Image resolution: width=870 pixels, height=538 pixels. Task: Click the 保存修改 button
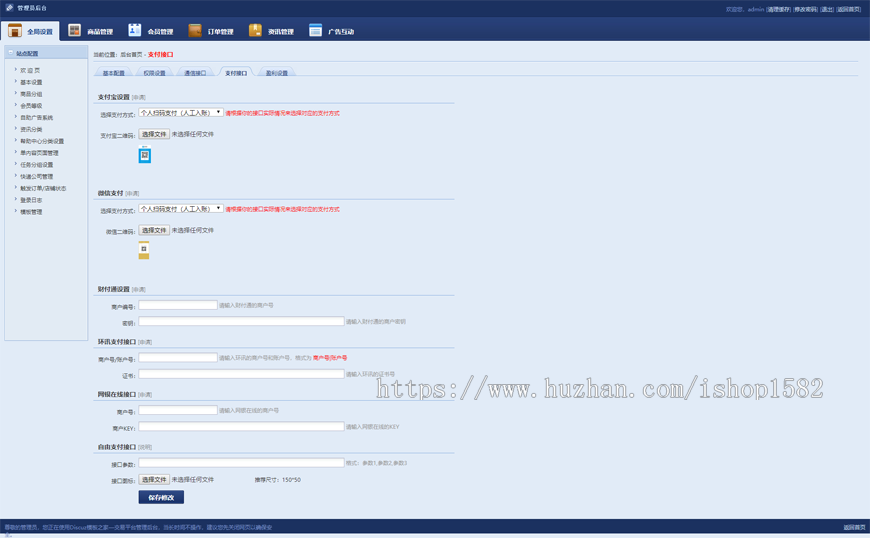pyautogui.click(x=161, y=497)
